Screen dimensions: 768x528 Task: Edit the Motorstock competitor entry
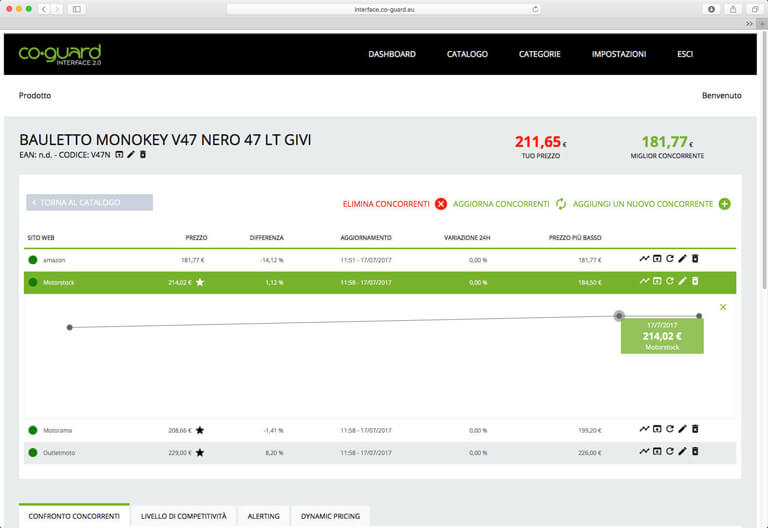(682, 281)
